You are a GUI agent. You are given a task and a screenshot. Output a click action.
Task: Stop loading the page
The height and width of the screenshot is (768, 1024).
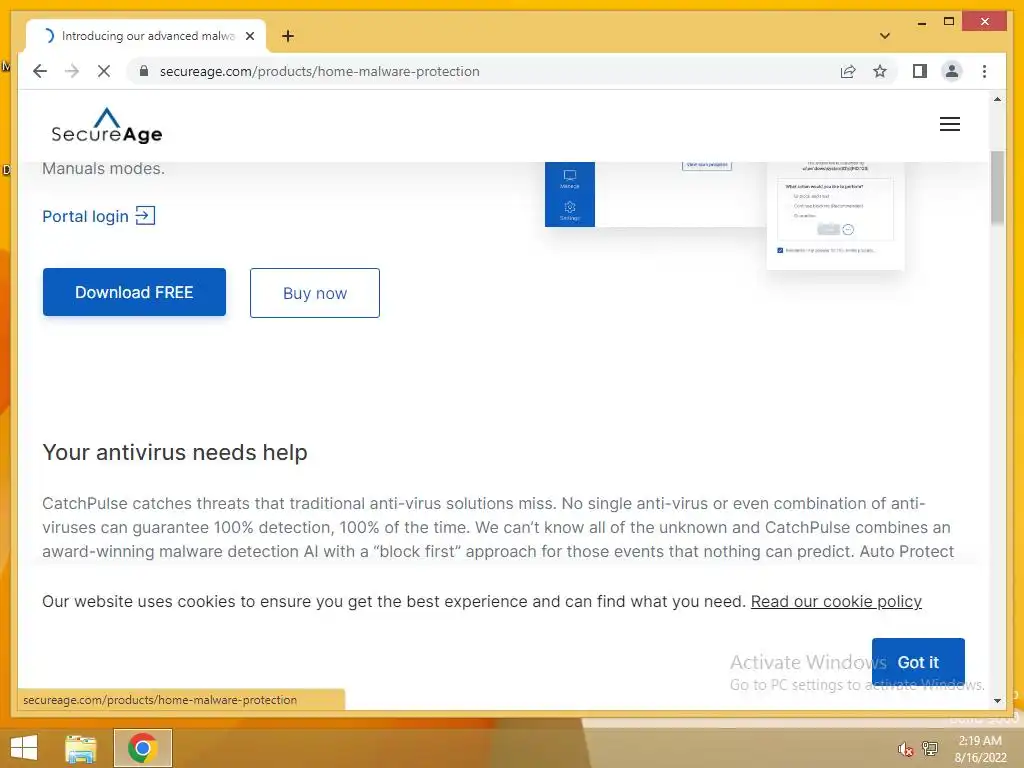click(104, 71)
